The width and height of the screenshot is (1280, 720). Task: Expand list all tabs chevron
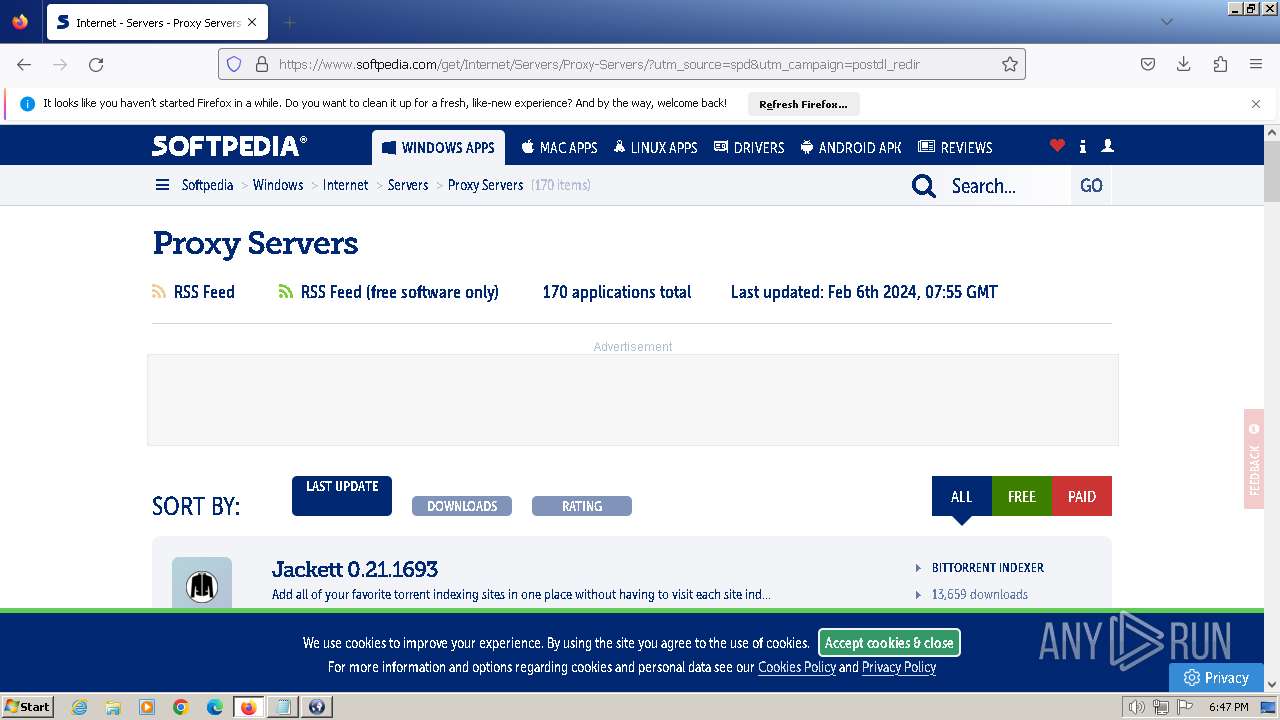pyautogui.click(x=1167, y=22)
